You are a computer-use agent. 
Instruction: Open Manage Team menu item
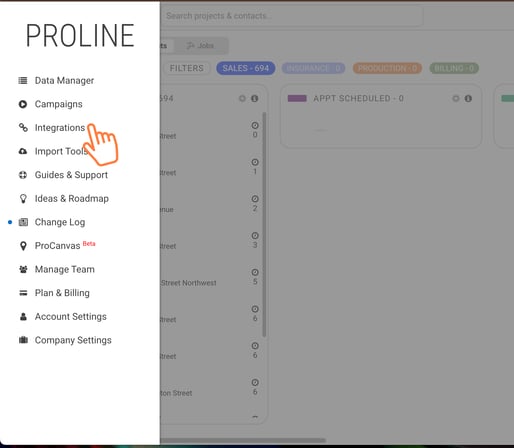click(x=65, y=269)
